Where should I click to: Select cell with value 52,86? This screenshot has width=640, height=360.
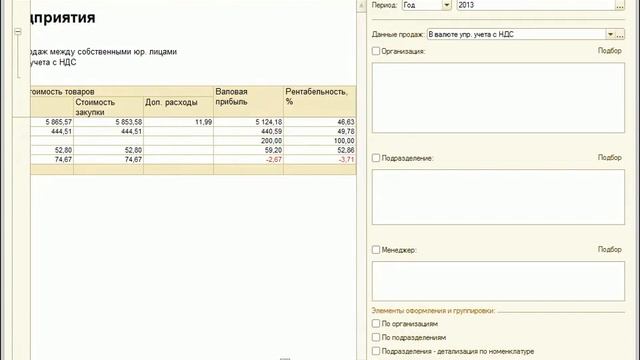pos(320,150)
